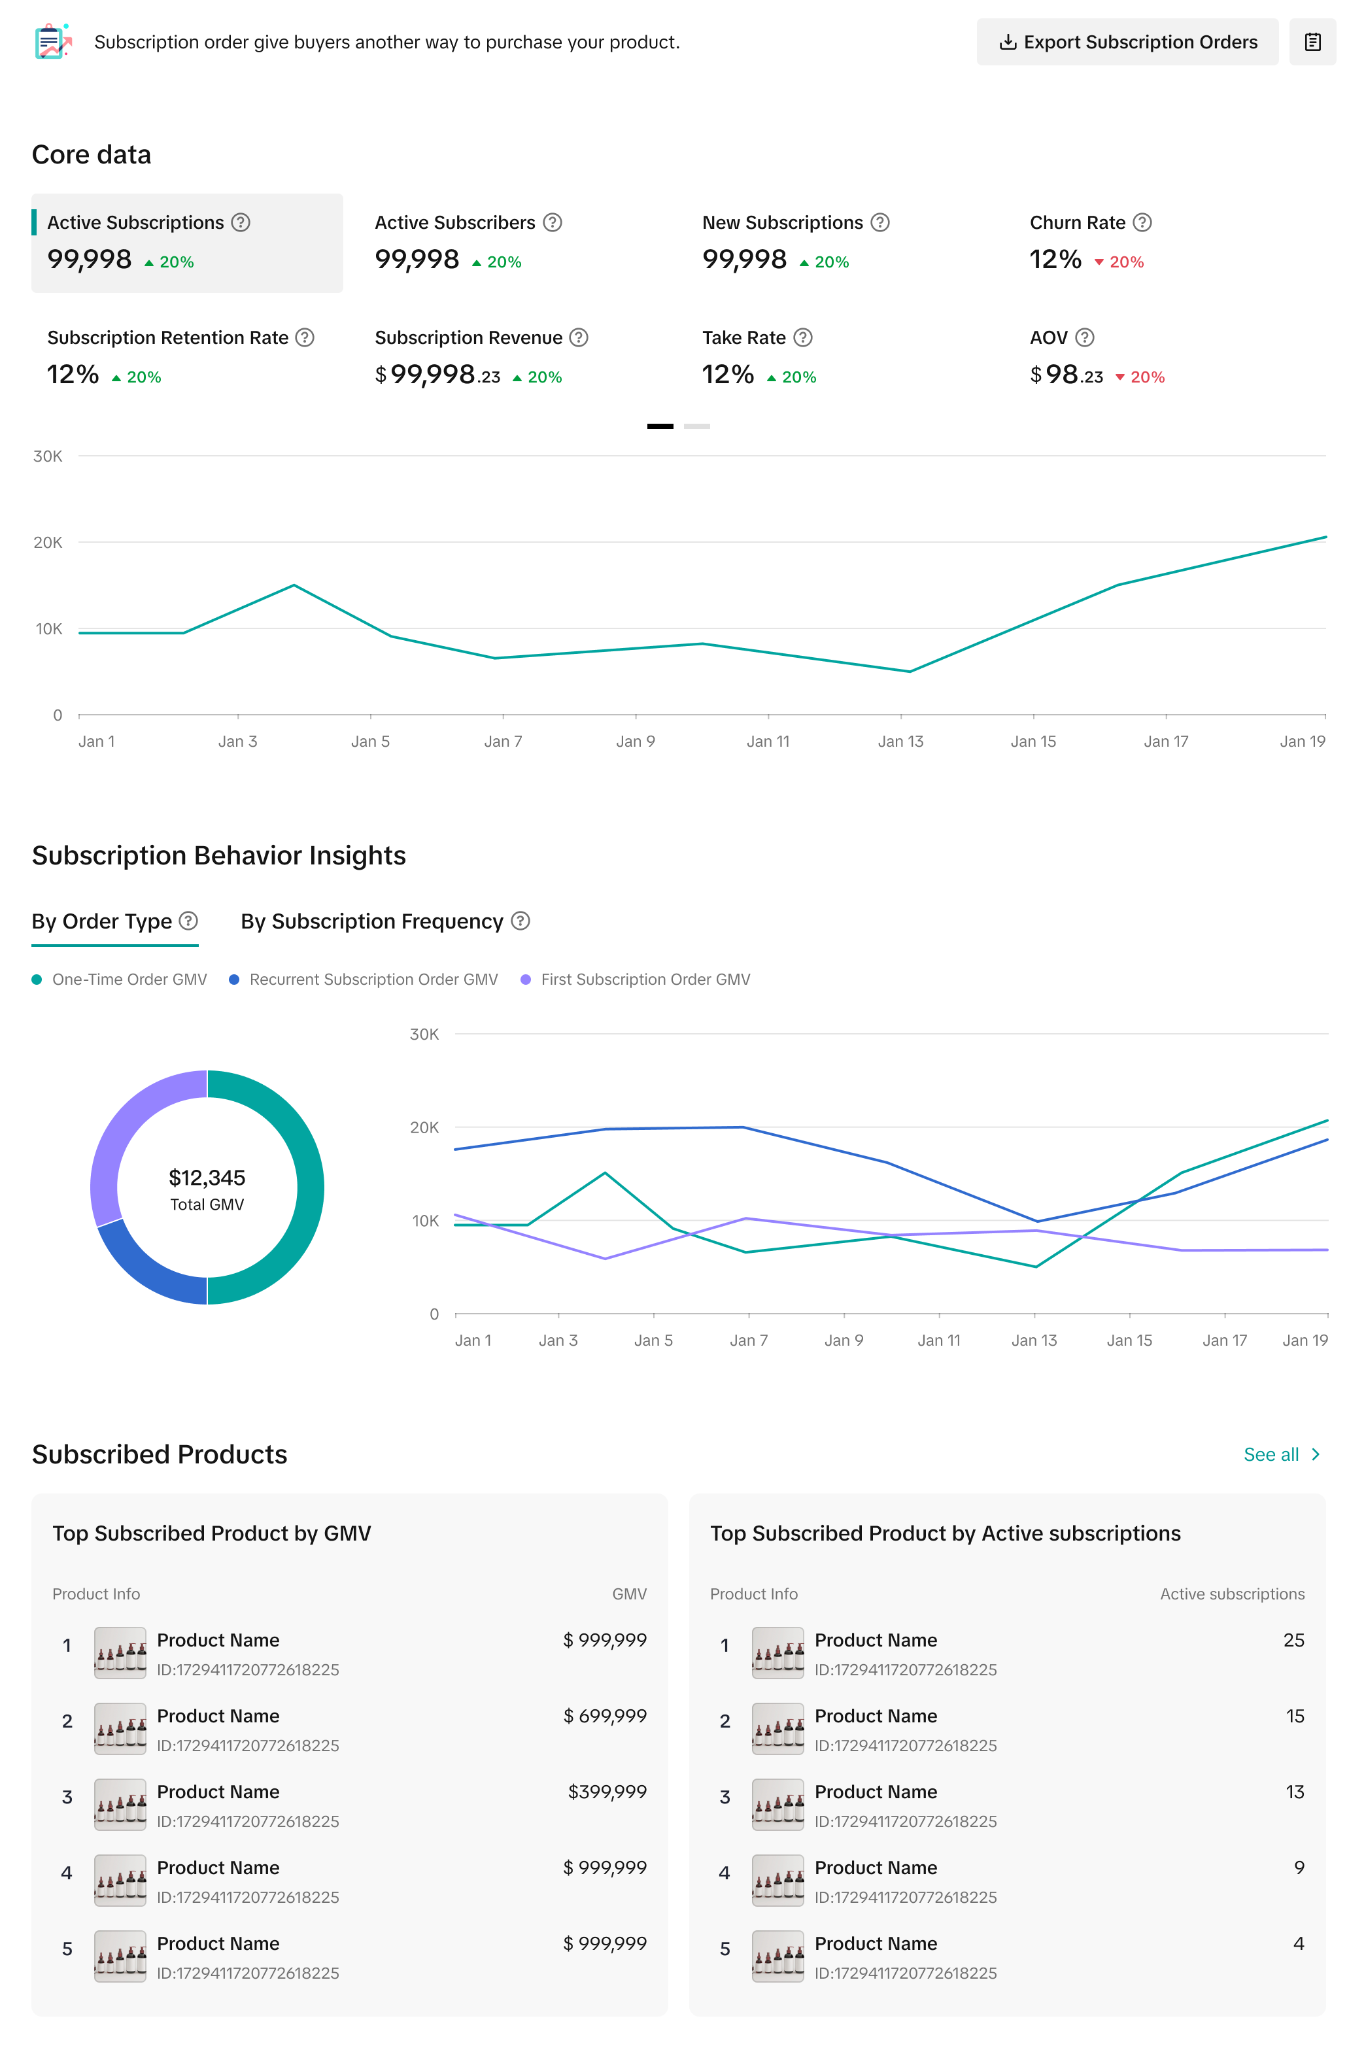Select the Active Subscriptions metric card
Viewport: 1357px width, 2048px height.
(x=187, y=243)
